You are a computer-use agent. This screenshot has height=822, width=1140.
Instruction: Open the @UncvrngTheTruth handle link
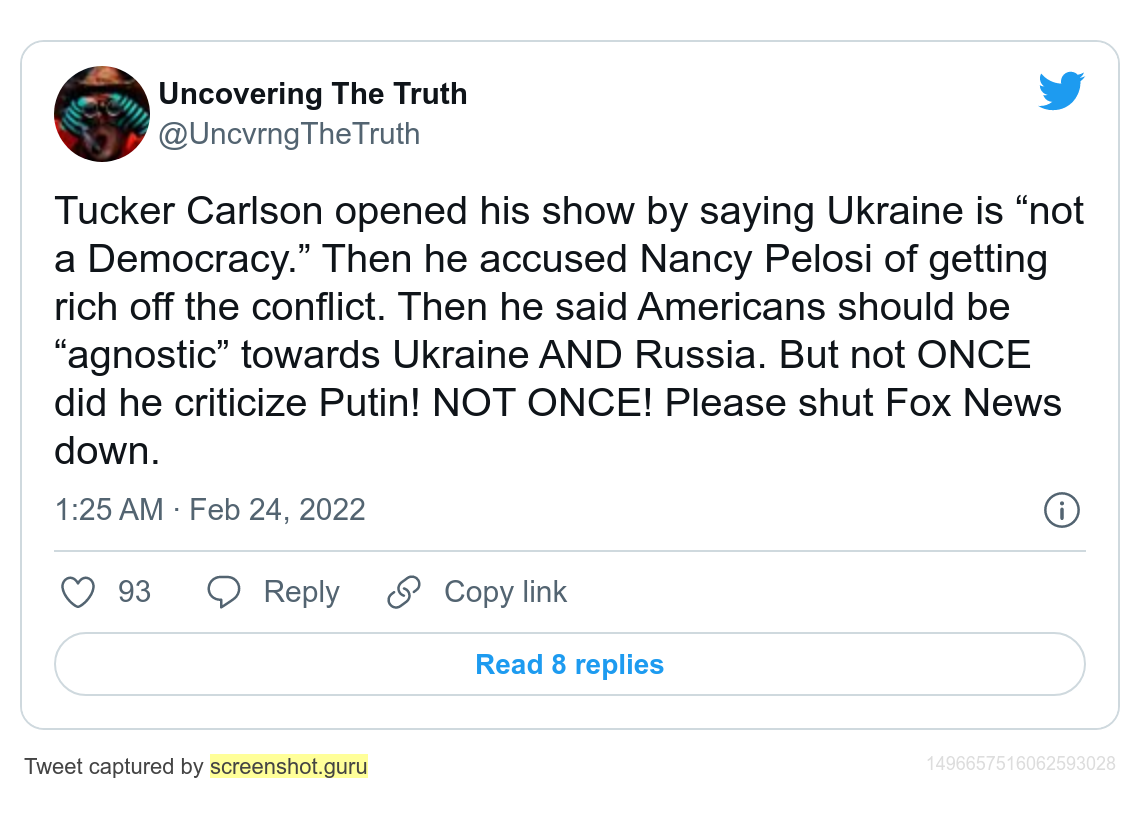[x=289, y=134]
